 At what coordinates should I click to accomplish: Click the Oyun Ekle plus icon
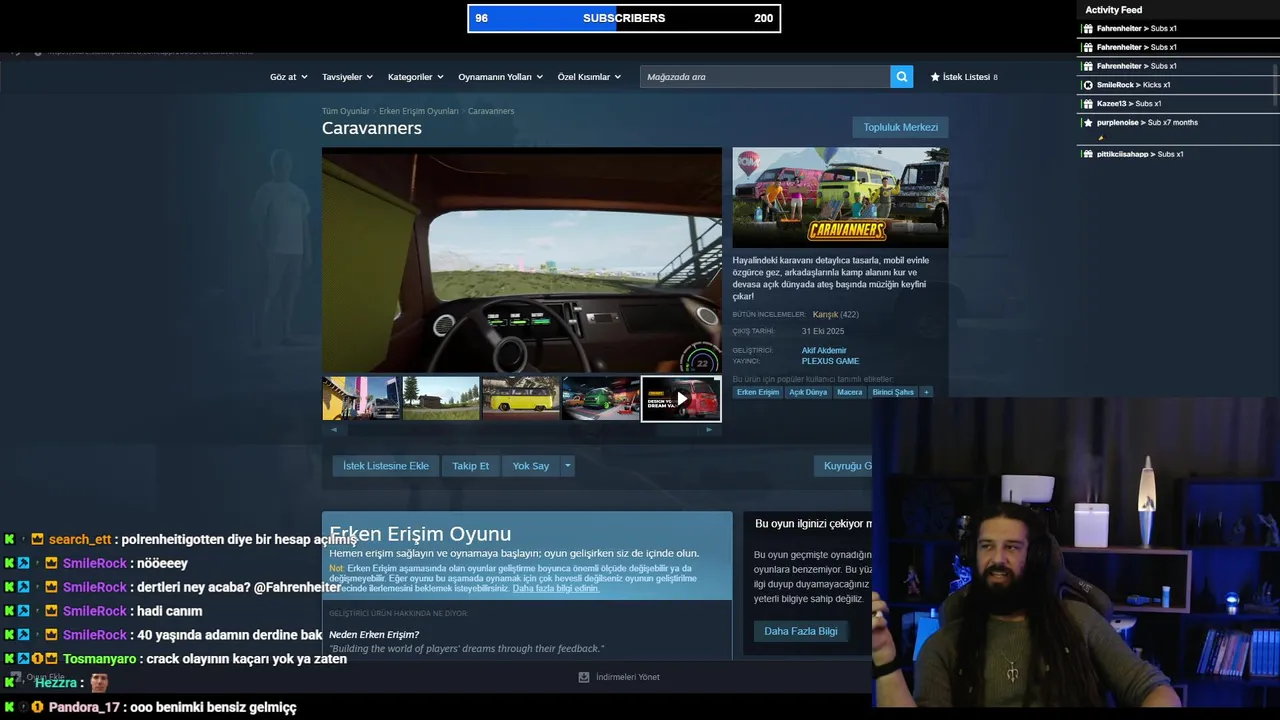pyautogui.click(x=15, y=677)
